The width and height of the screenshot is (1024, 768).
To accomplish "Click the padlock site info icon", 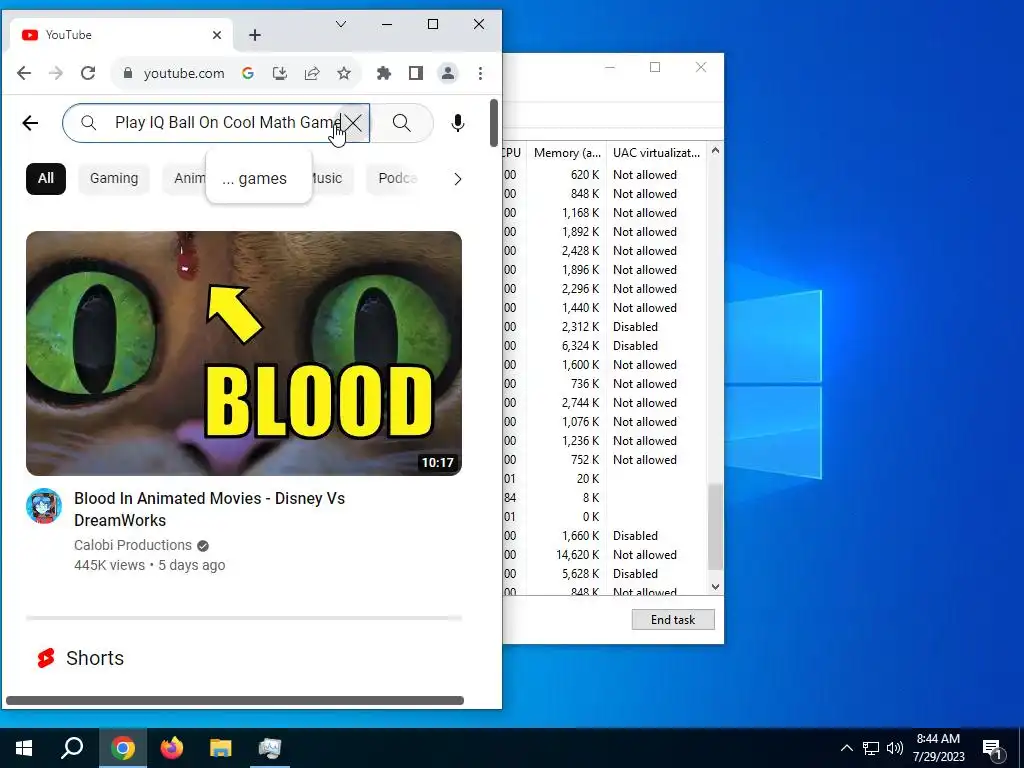I will (128, 73).
